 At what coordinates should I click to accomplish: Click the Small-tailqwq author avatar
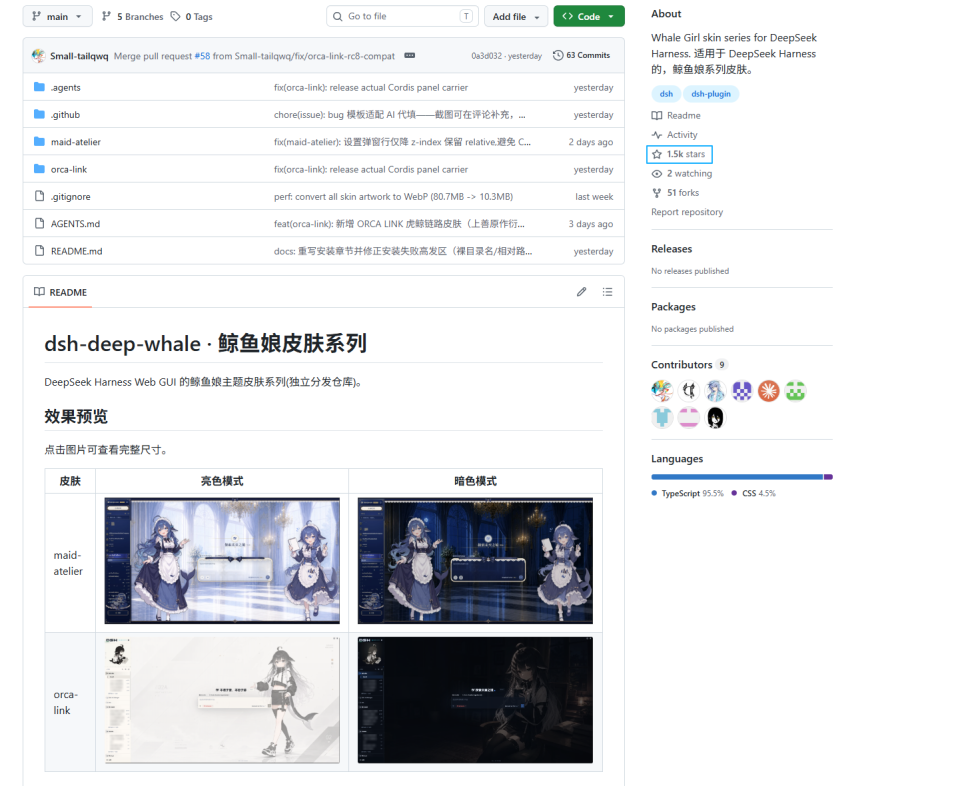point(39,56)
